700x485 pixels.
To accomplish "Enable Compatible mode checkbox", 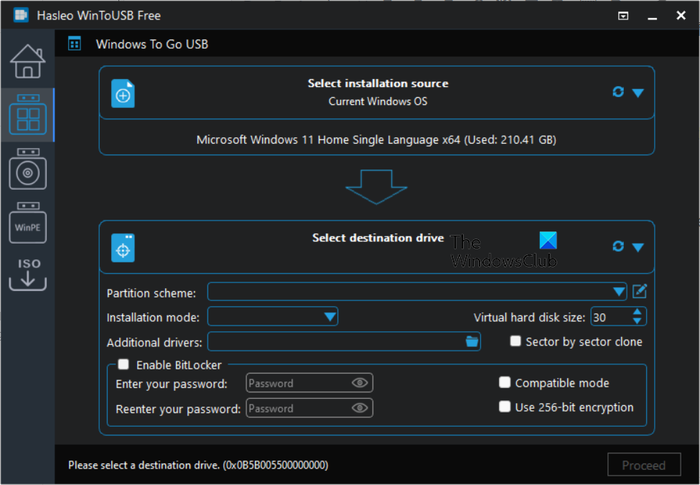I will click(x=504, y=382).
